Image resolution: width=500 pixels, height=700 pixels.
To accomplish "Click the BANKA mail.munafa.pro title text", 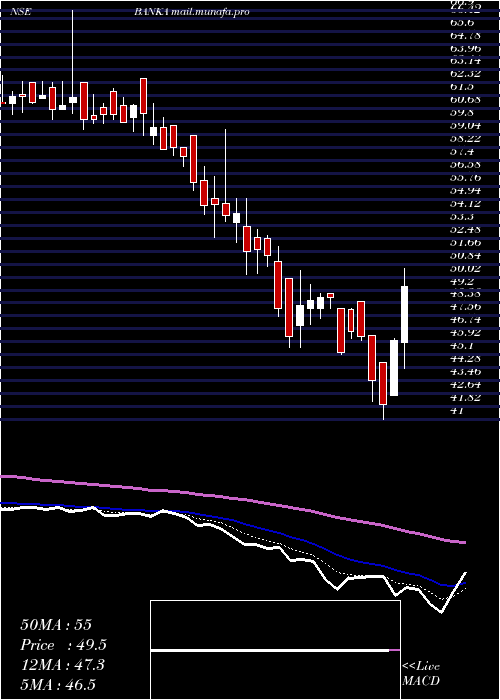I will point(192,12).
